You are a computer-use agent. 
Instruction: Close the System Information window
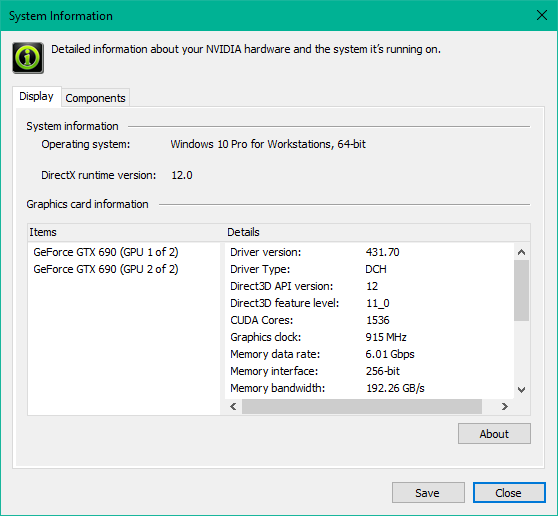(x=542, y=15)
